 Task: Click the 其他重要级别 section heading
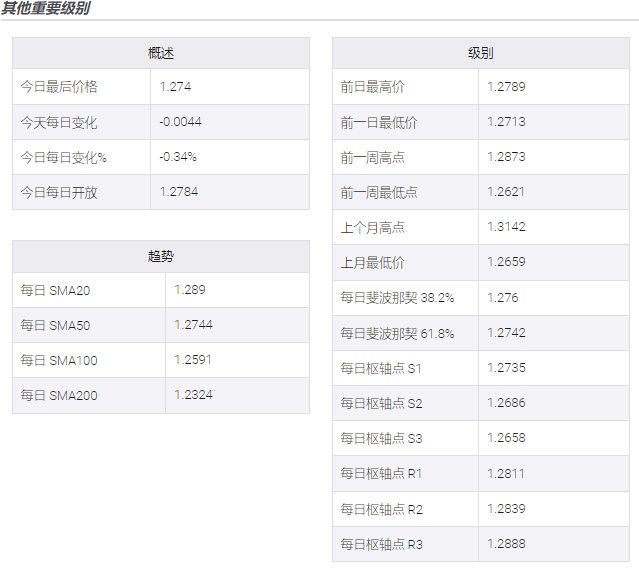click(x=45, y=9)
